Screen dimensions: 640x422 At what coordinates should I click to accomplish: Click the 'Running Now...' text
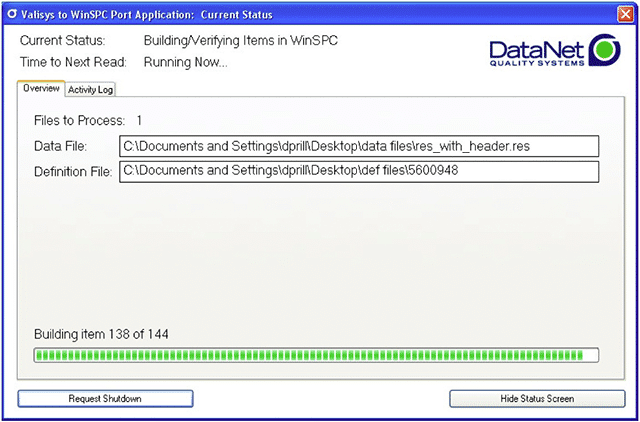pos(186,62)
